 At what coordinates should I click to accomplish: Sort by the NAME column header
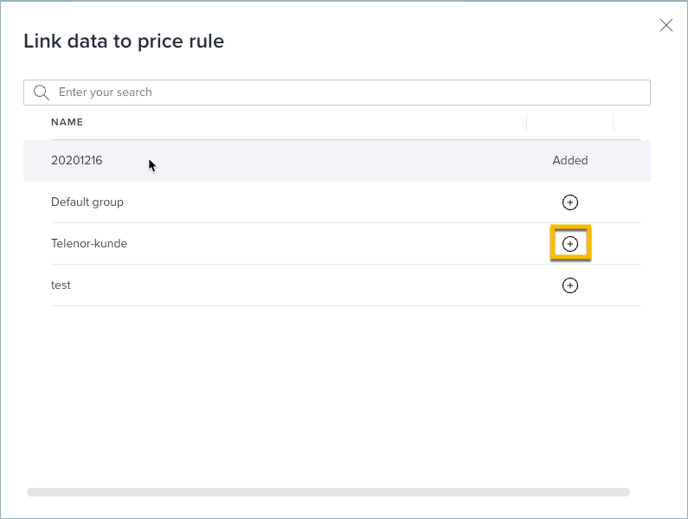67,122
